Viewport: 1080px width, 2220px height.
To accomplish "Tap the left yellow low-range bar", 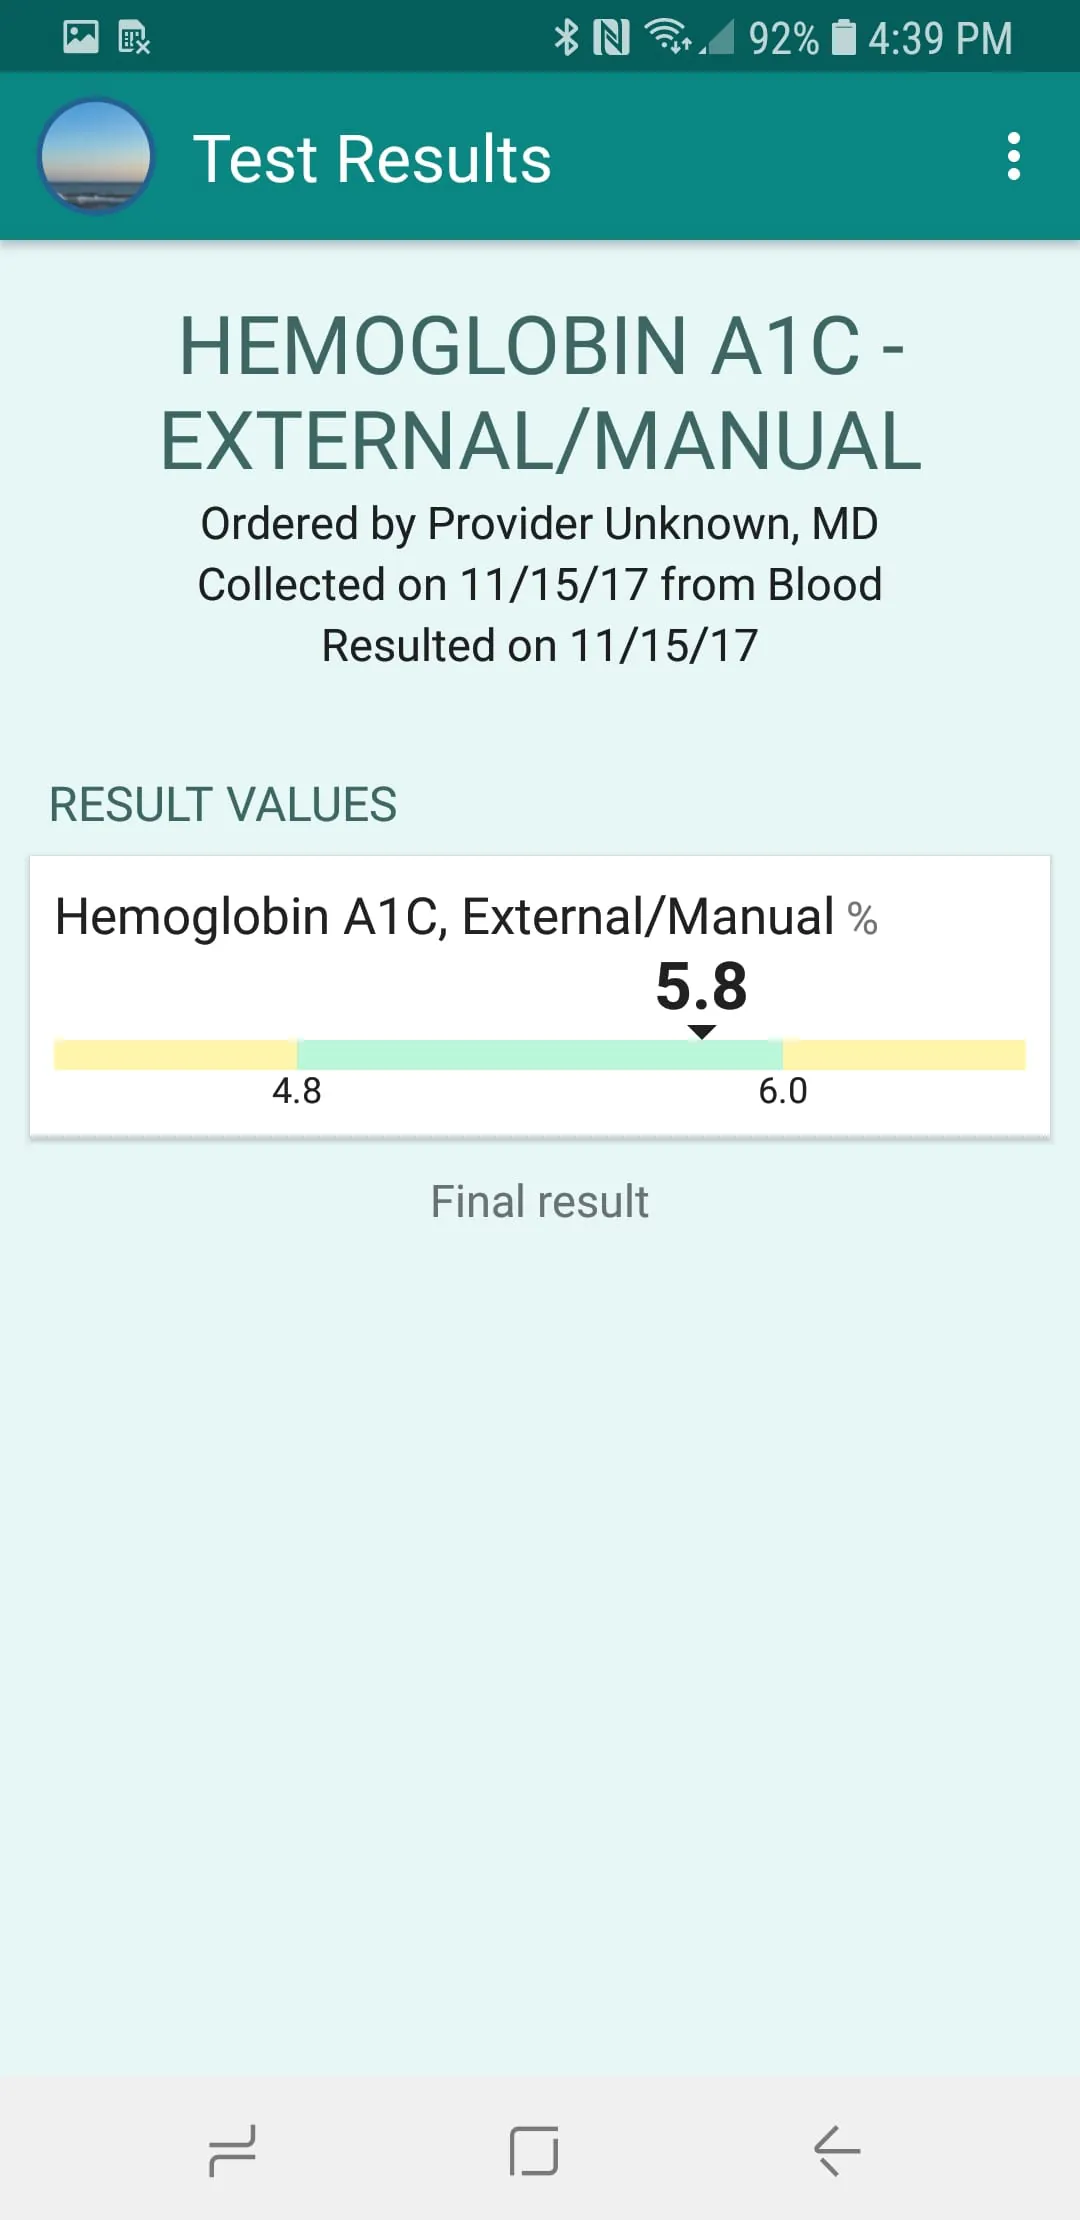I will click(175, 1055).
